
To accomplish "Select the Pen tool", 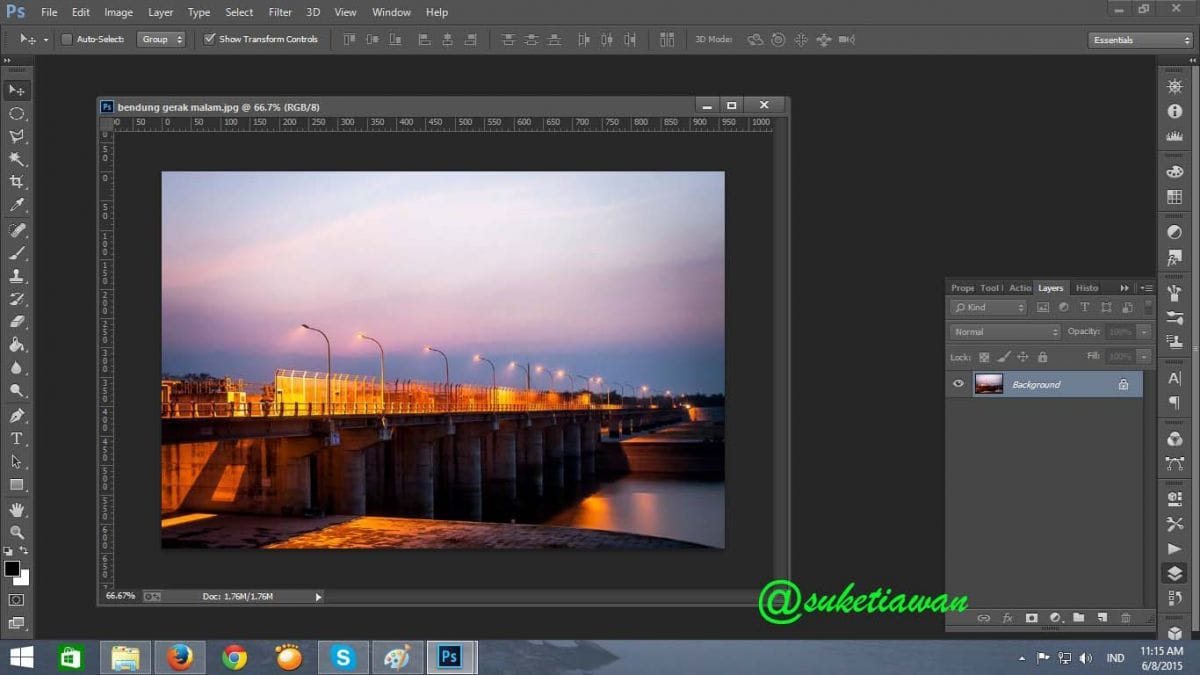I will pyautogui.click(x=16, y=415).
